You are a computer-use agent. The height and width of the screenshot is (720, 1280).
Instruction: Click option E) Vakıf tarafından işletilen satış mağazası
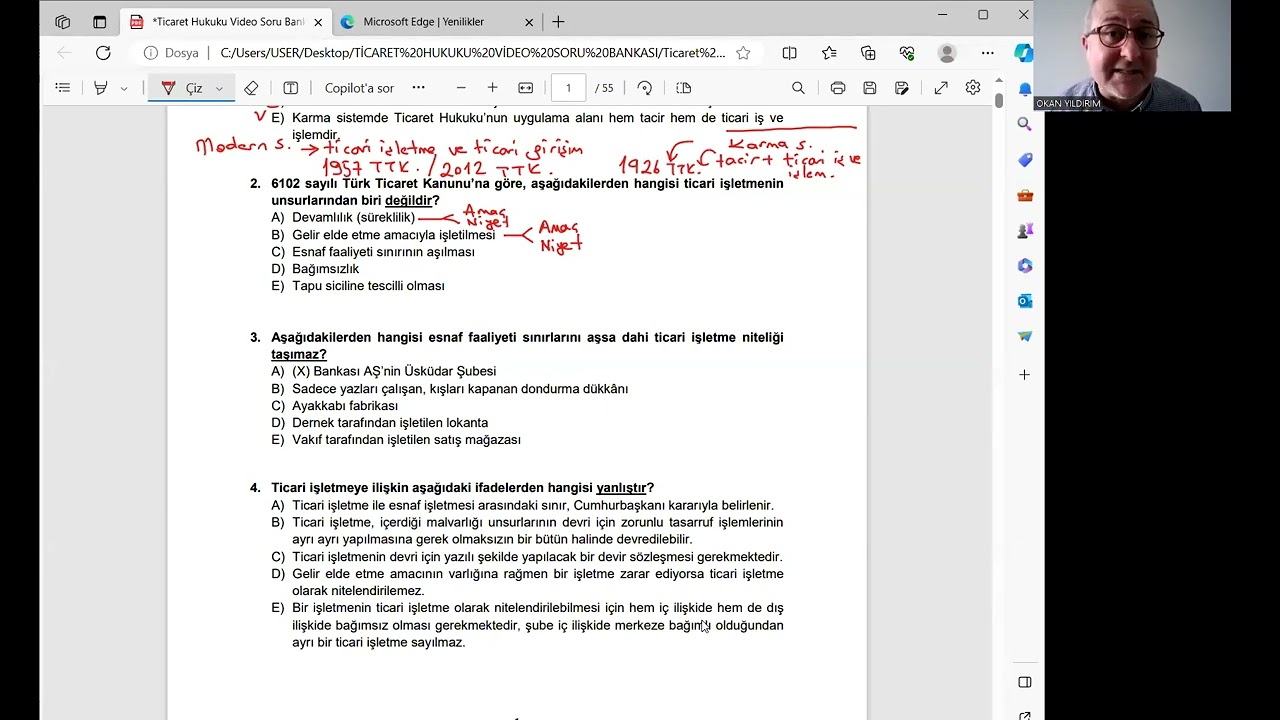point(396,440)
